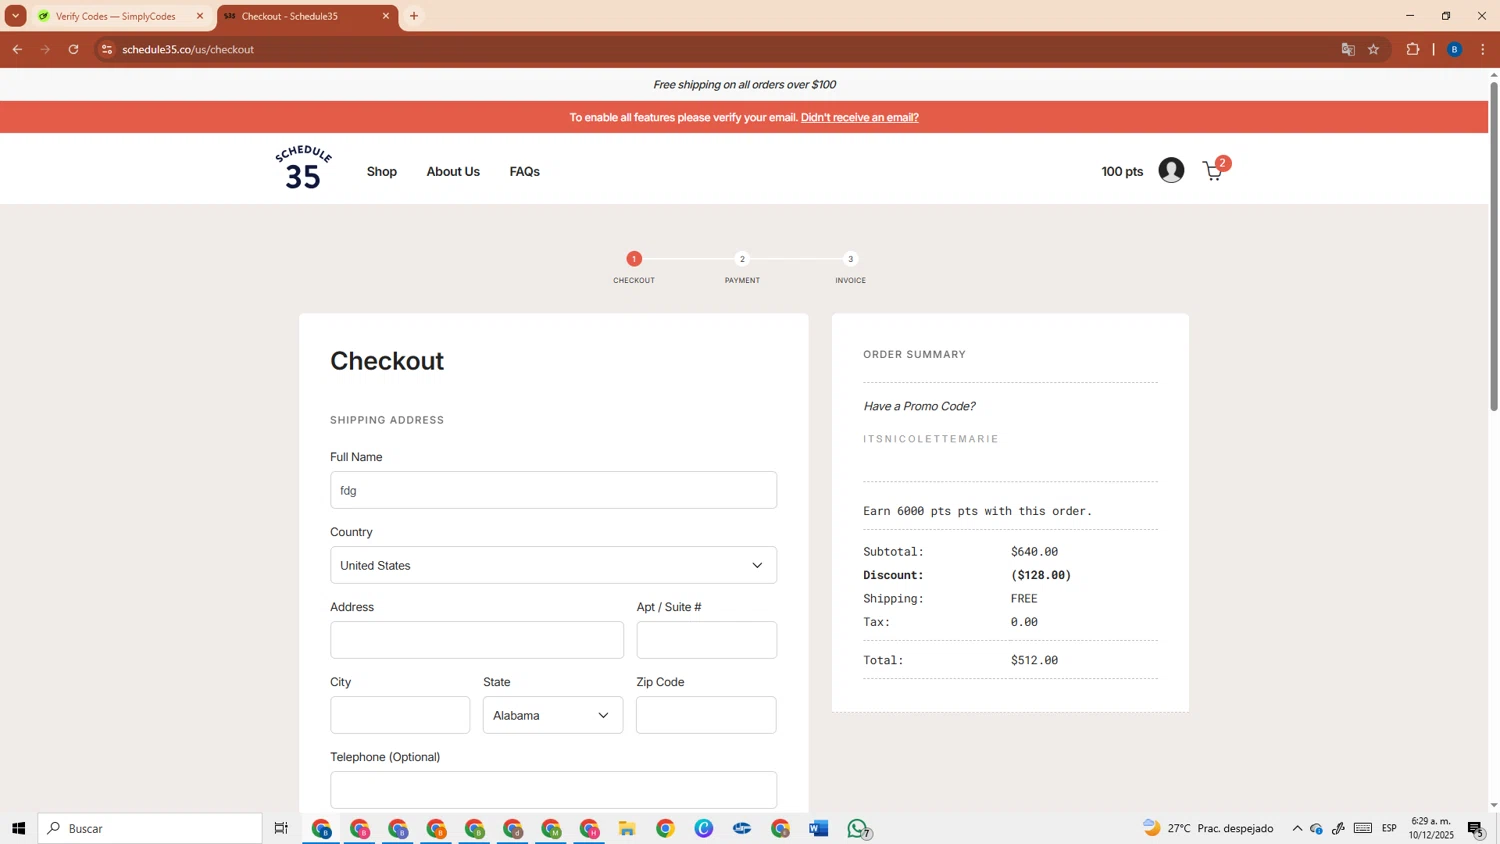Open the Windows Start menu
Image resolution: width=1500 pixels, height=844 pixels.
tap(18, 828)
